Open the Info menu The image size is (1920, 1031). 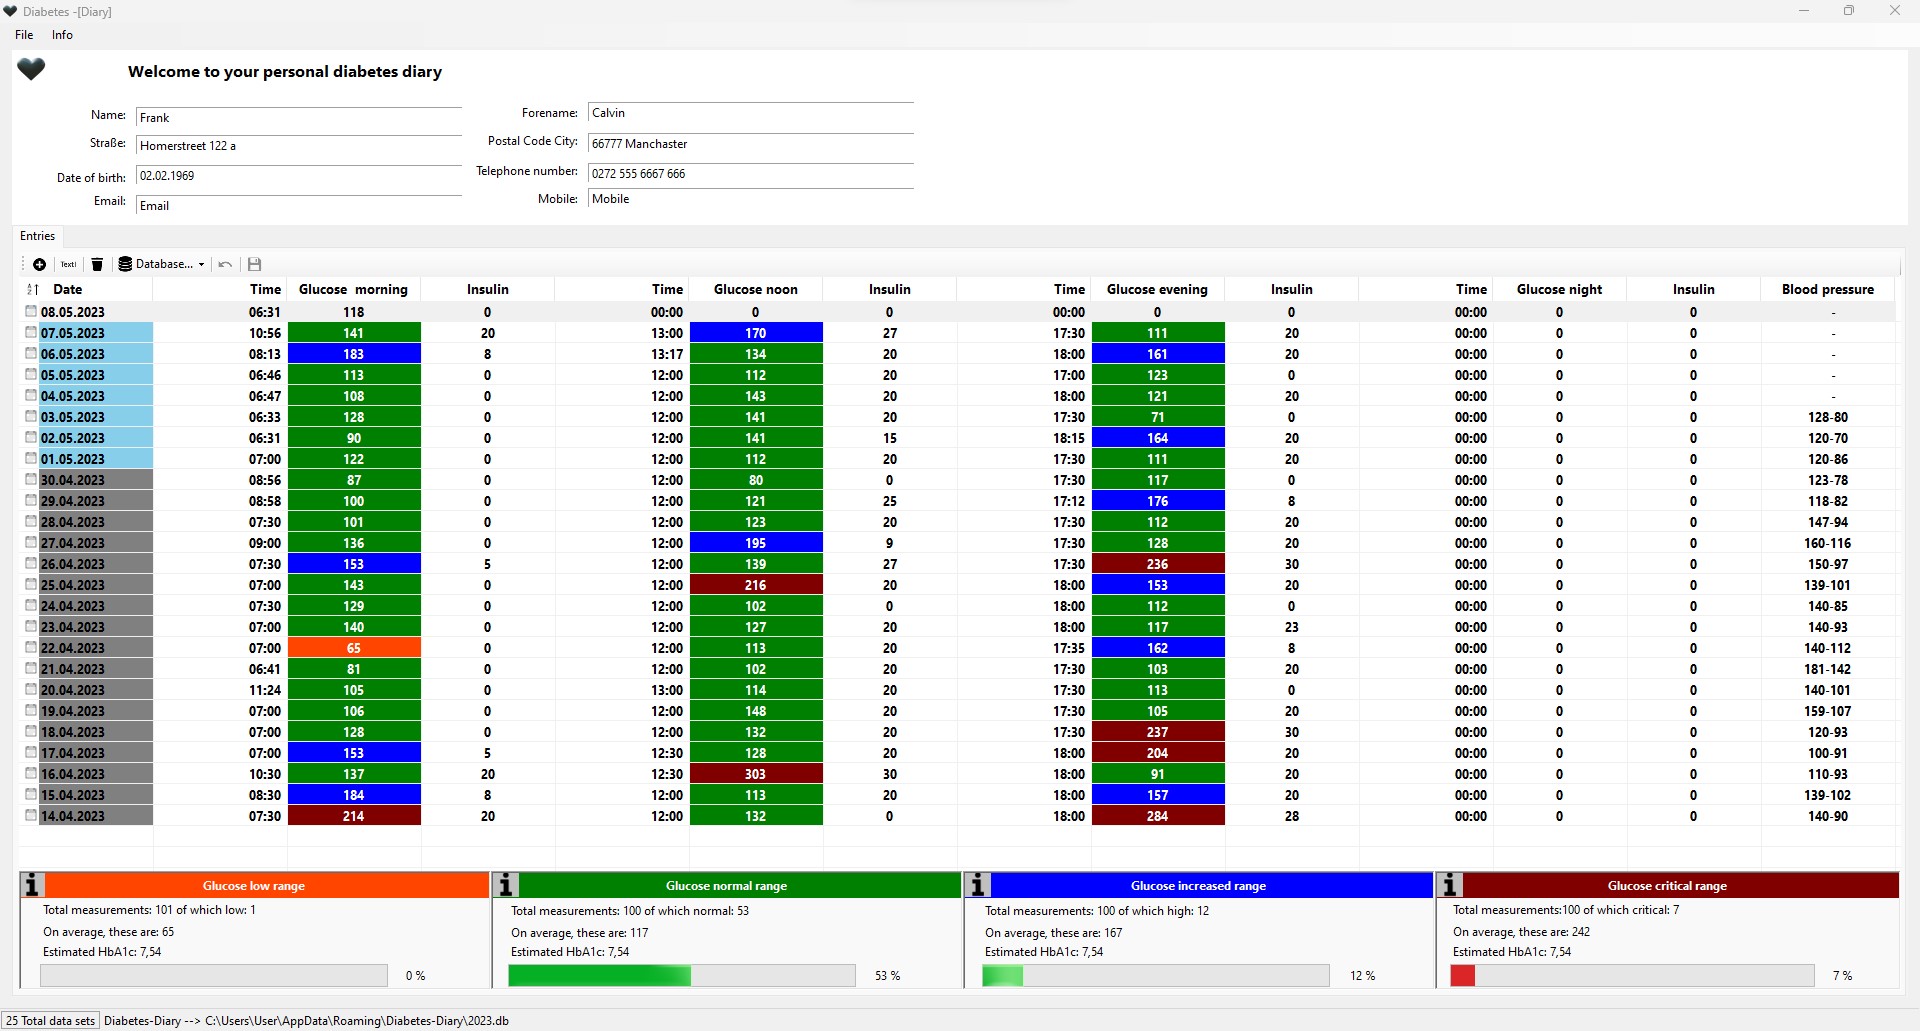62,35
